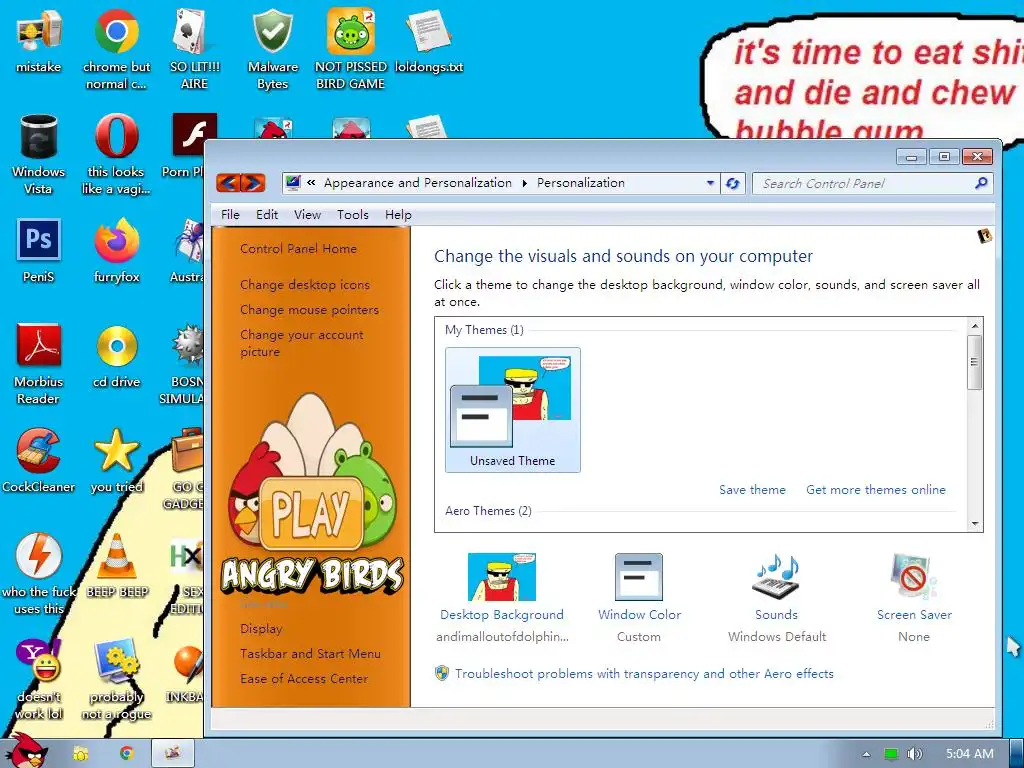Open the taskbar file explorer folder icon
1024x768 pixels.
click(x=81, y=754)
